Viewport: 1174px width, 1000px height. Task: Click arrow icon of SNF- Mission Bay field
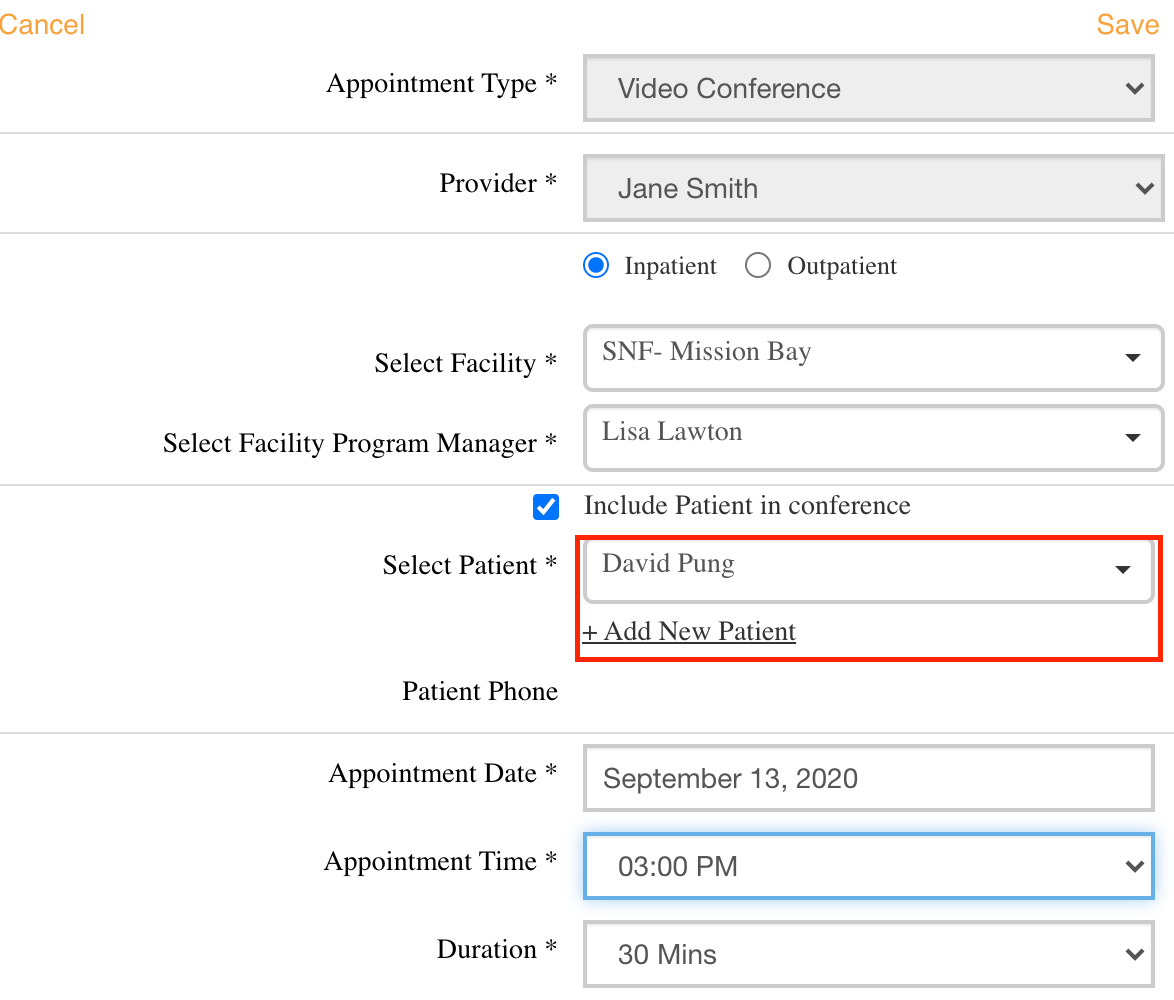tap(1133, 357)
